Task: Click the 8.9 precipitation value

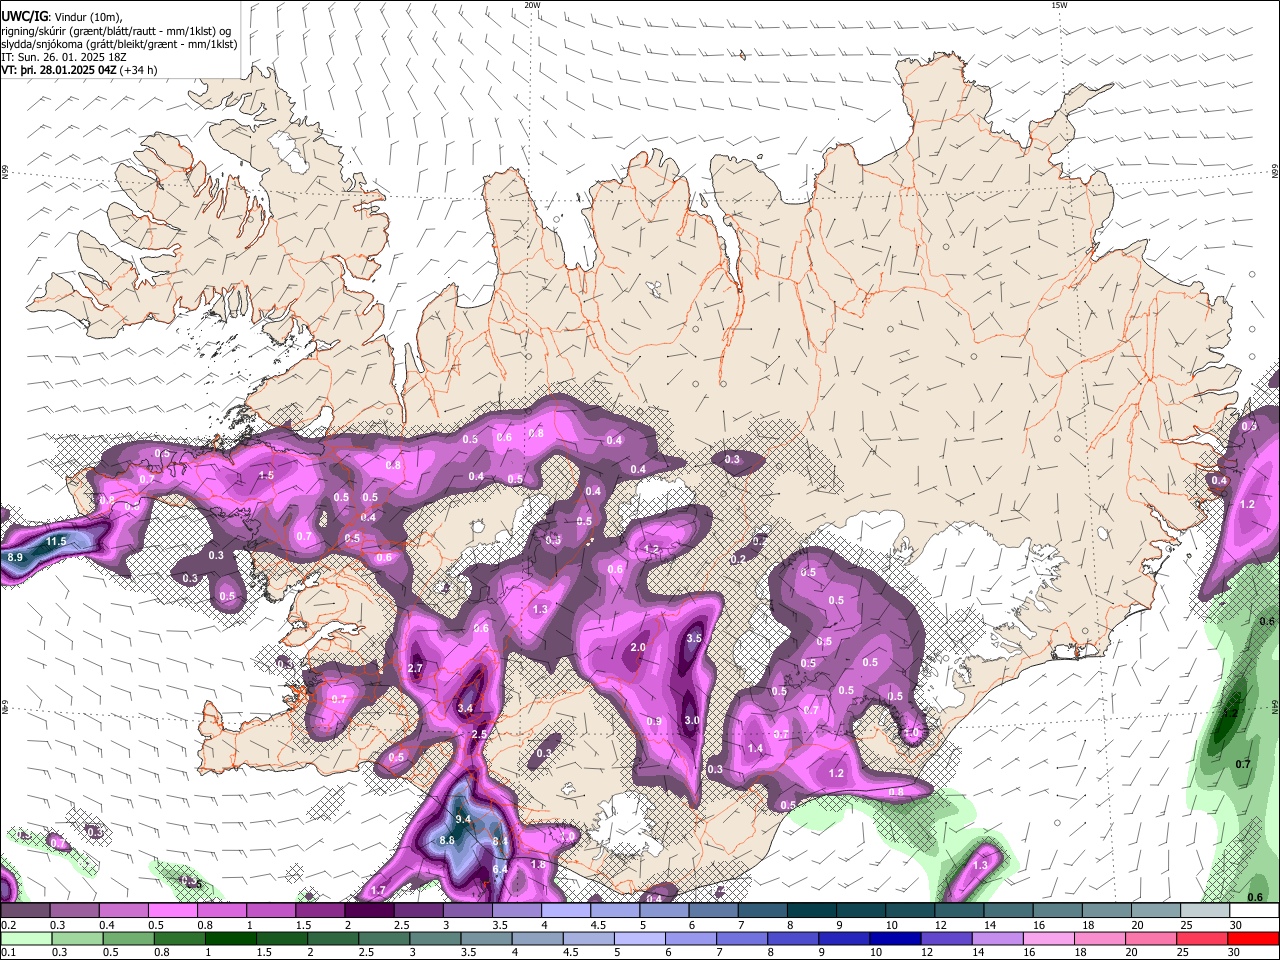Action: (15, 557)
